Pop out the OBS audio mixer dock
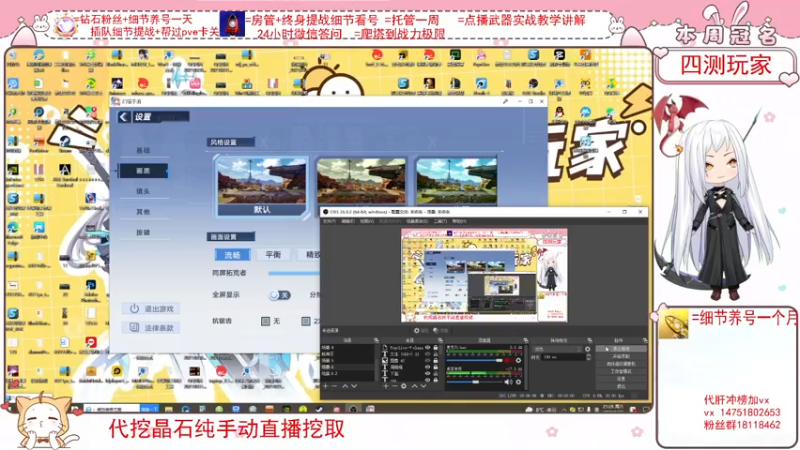The image size is (800, 450). [x=526, y=340]
